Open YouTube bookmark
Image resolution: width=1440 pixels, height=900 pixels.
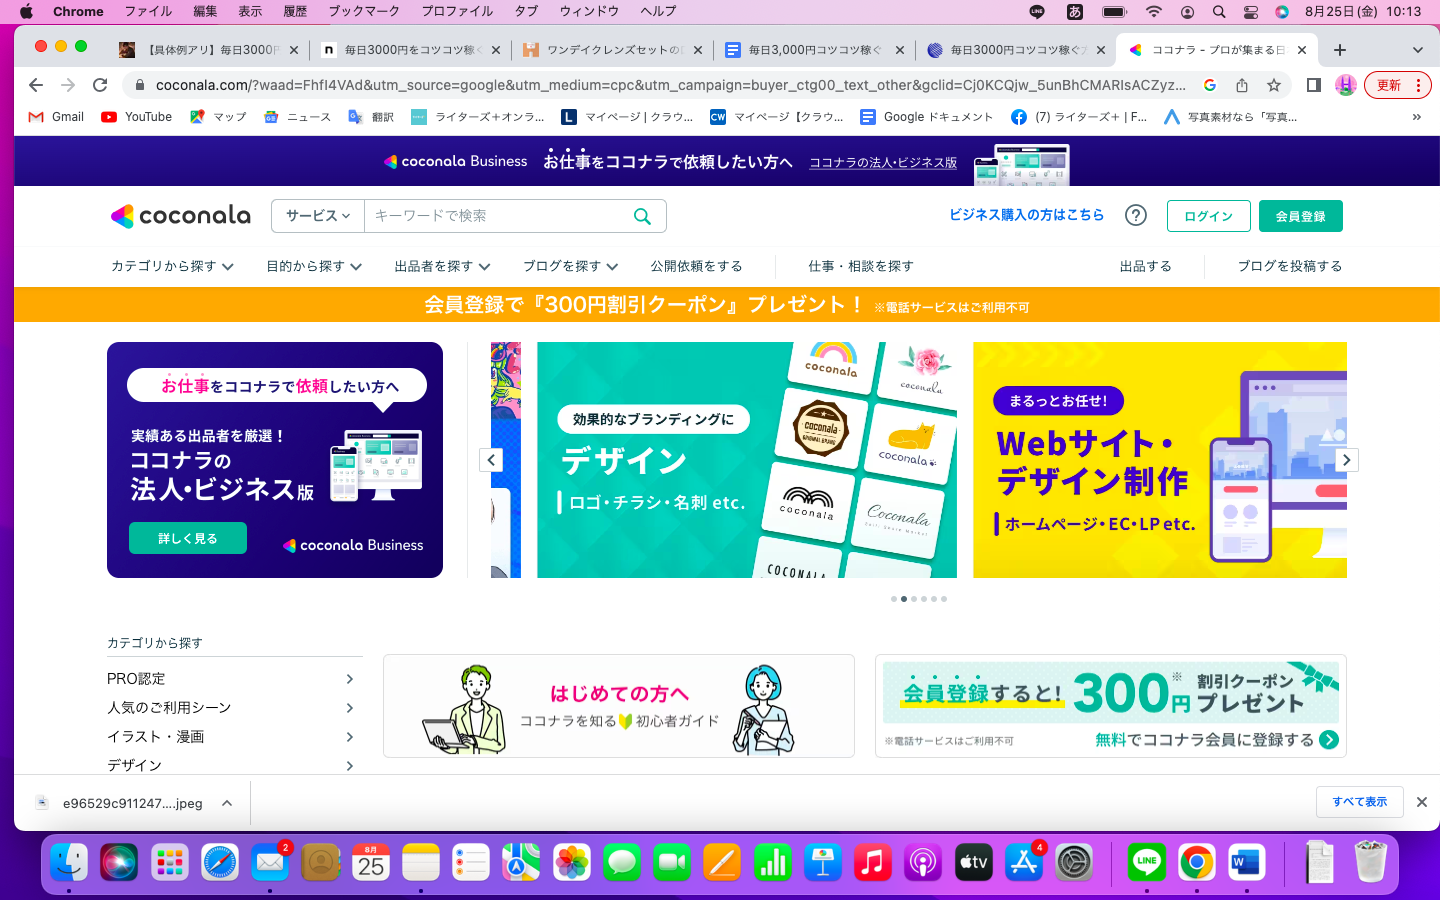pyautogui.click(x=137, y=117)
